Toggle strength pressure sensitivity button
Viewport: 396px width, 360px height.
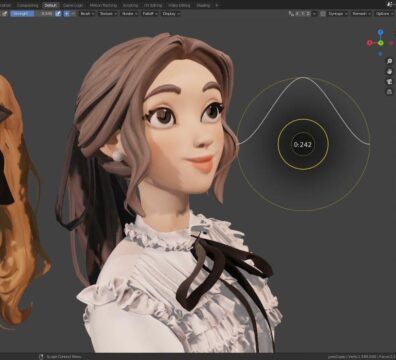[x=58, y=14]
